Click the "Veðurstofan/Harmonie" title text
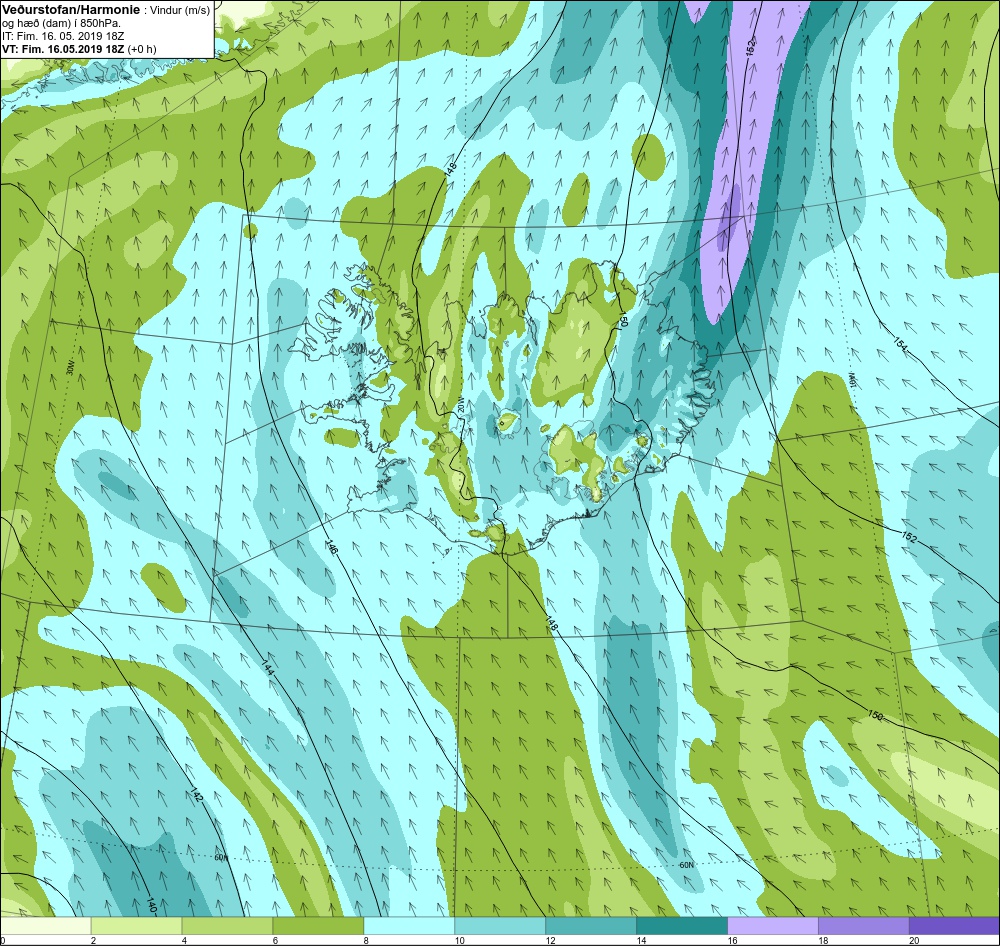Viewport: 1000px width, 946px height. 70,11
